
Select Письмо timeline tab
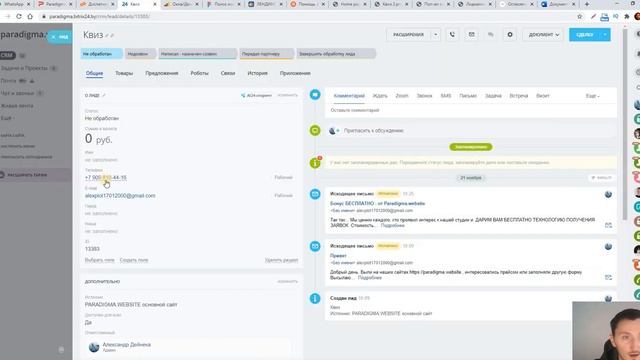468,96
